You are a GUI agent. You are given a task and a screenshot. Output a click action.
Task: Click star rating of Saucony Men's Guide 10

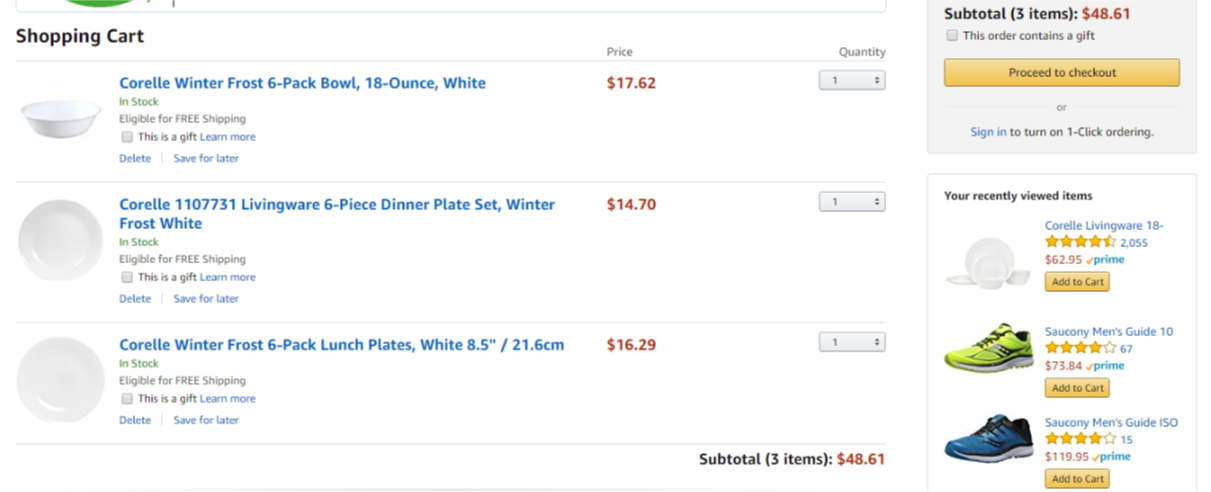[1080, 348]
